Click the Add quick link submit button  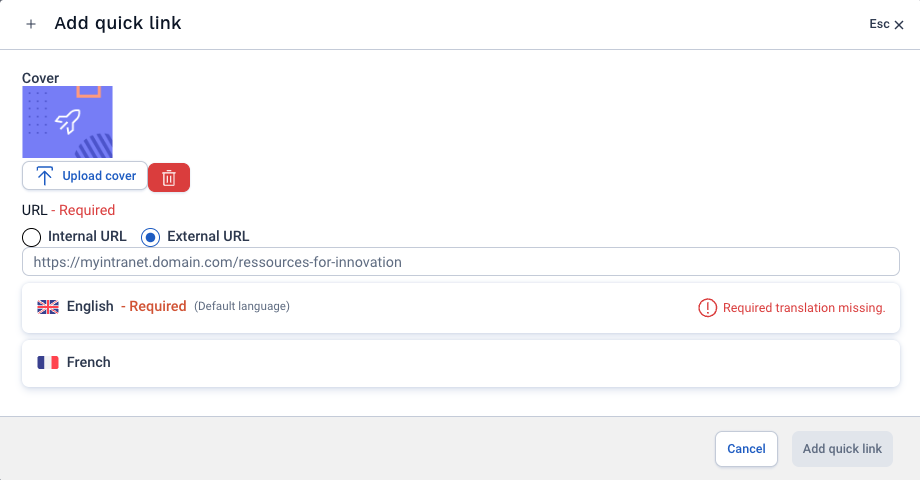click(843, 449)
